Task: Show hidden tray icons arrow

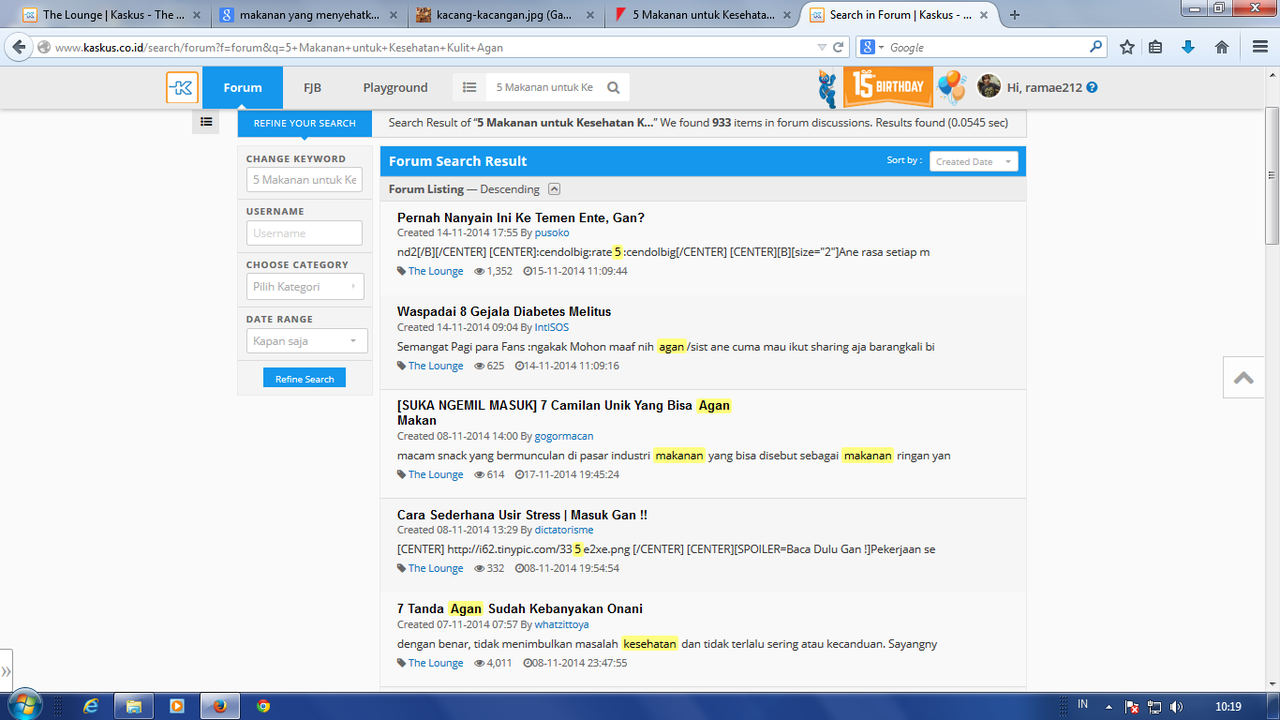Action: click(1110, 706)
